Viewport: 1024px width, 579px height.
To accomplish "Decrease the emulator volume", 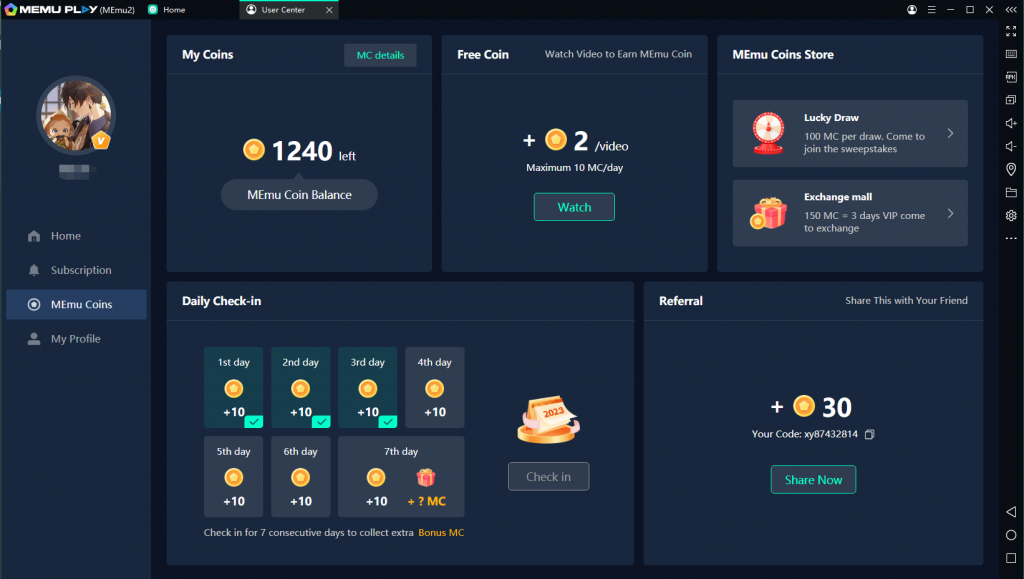I will pyautogui.click(x=1011, y=146).
